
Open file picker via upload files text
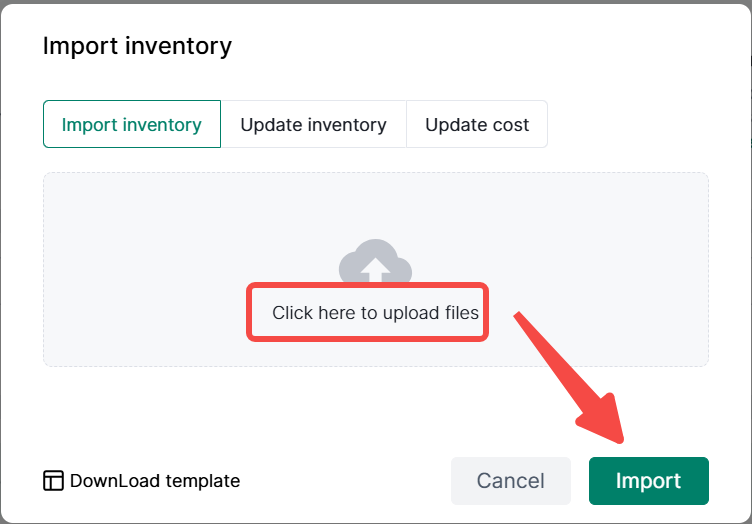coord(375,313)
